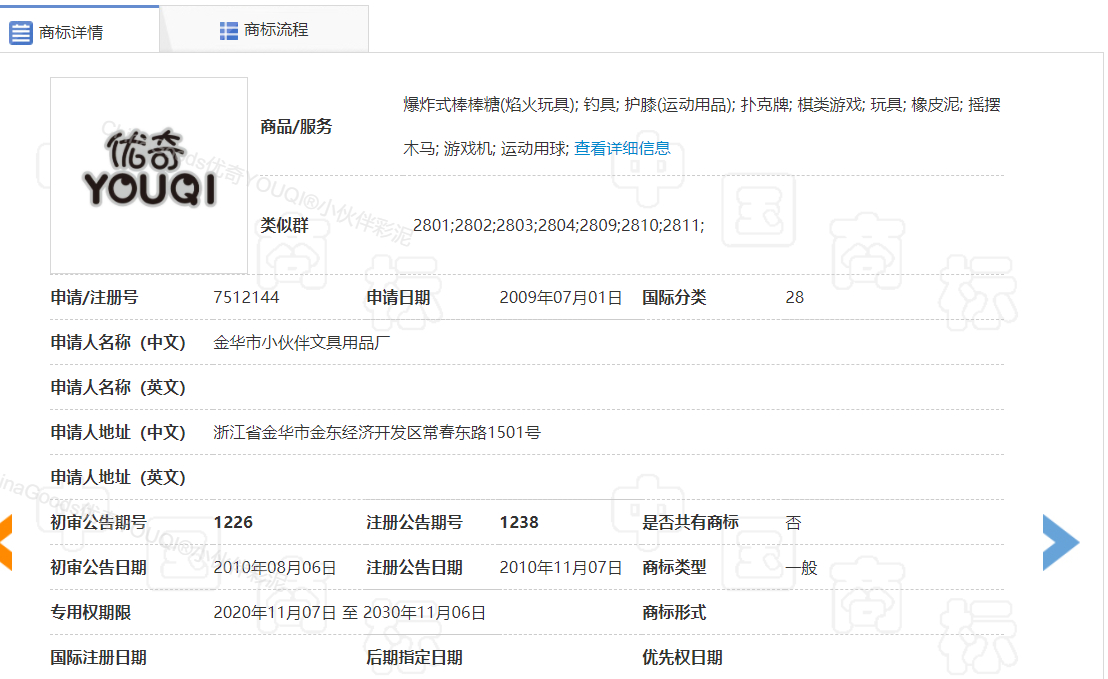The height and width of the screenshot is (679, 1108).
Task: Click the 国际分类 label
Action: coord(674,297)
